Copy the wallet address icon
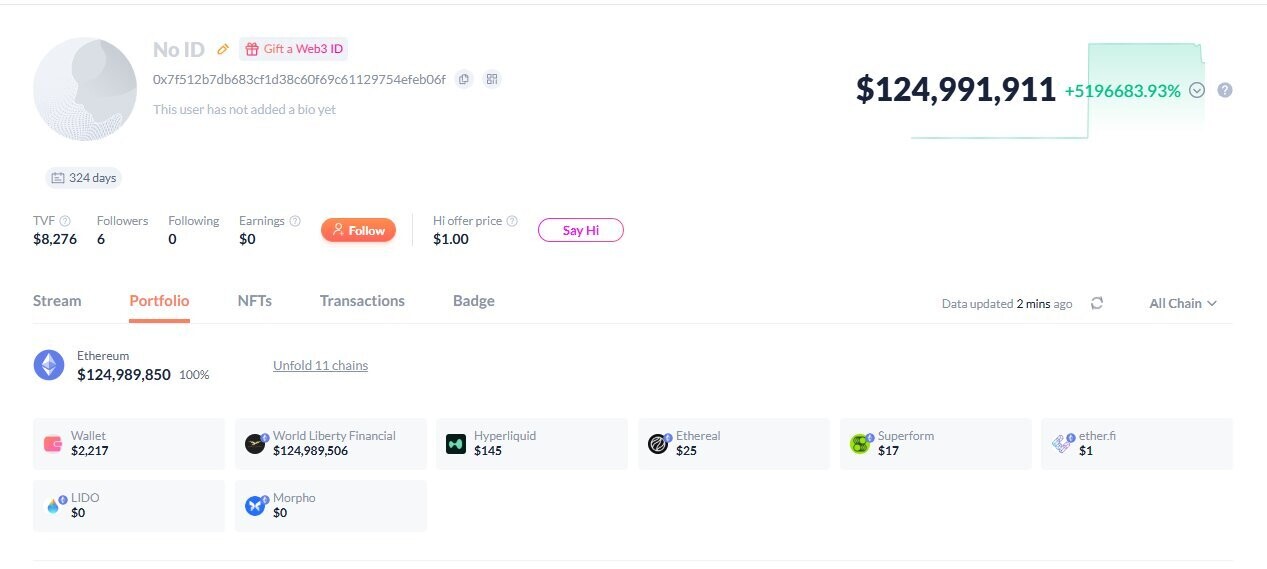This screenshot has width=1267, height=569. point(463,79)
